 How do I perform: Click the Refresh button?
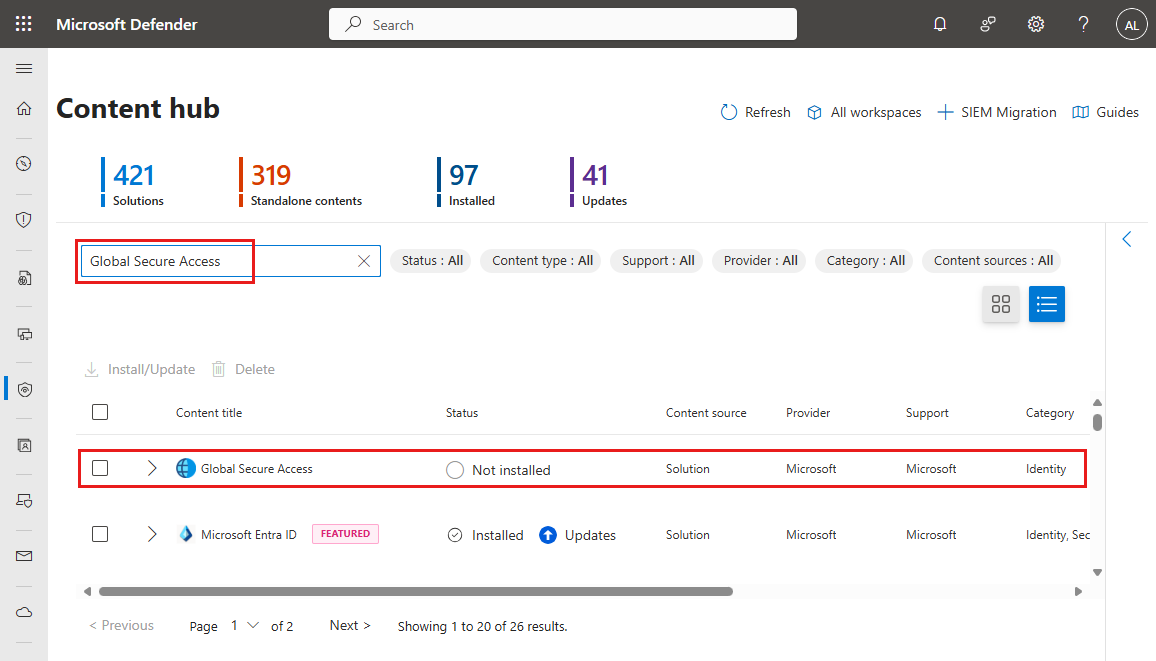coord(756,112)
